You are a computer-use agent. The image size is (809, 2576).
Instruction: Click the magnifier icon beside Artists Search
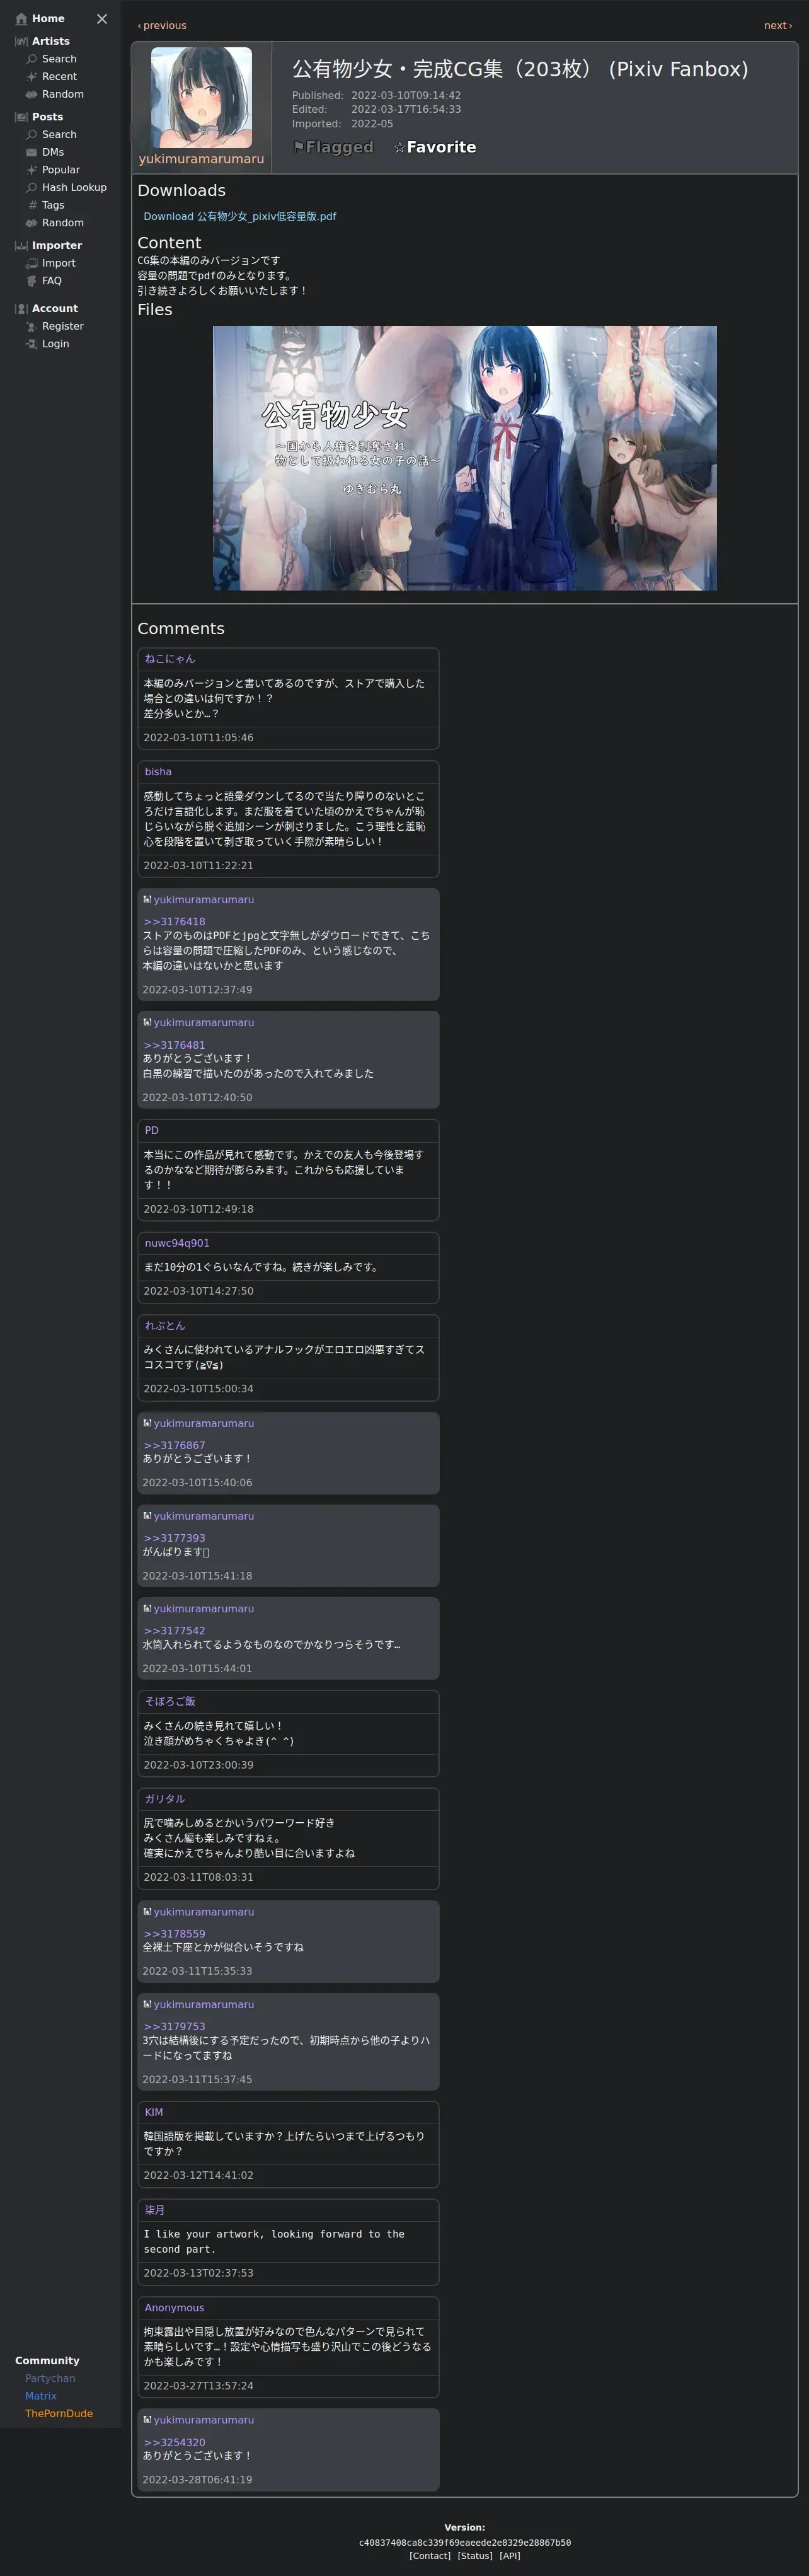point(32,59)
